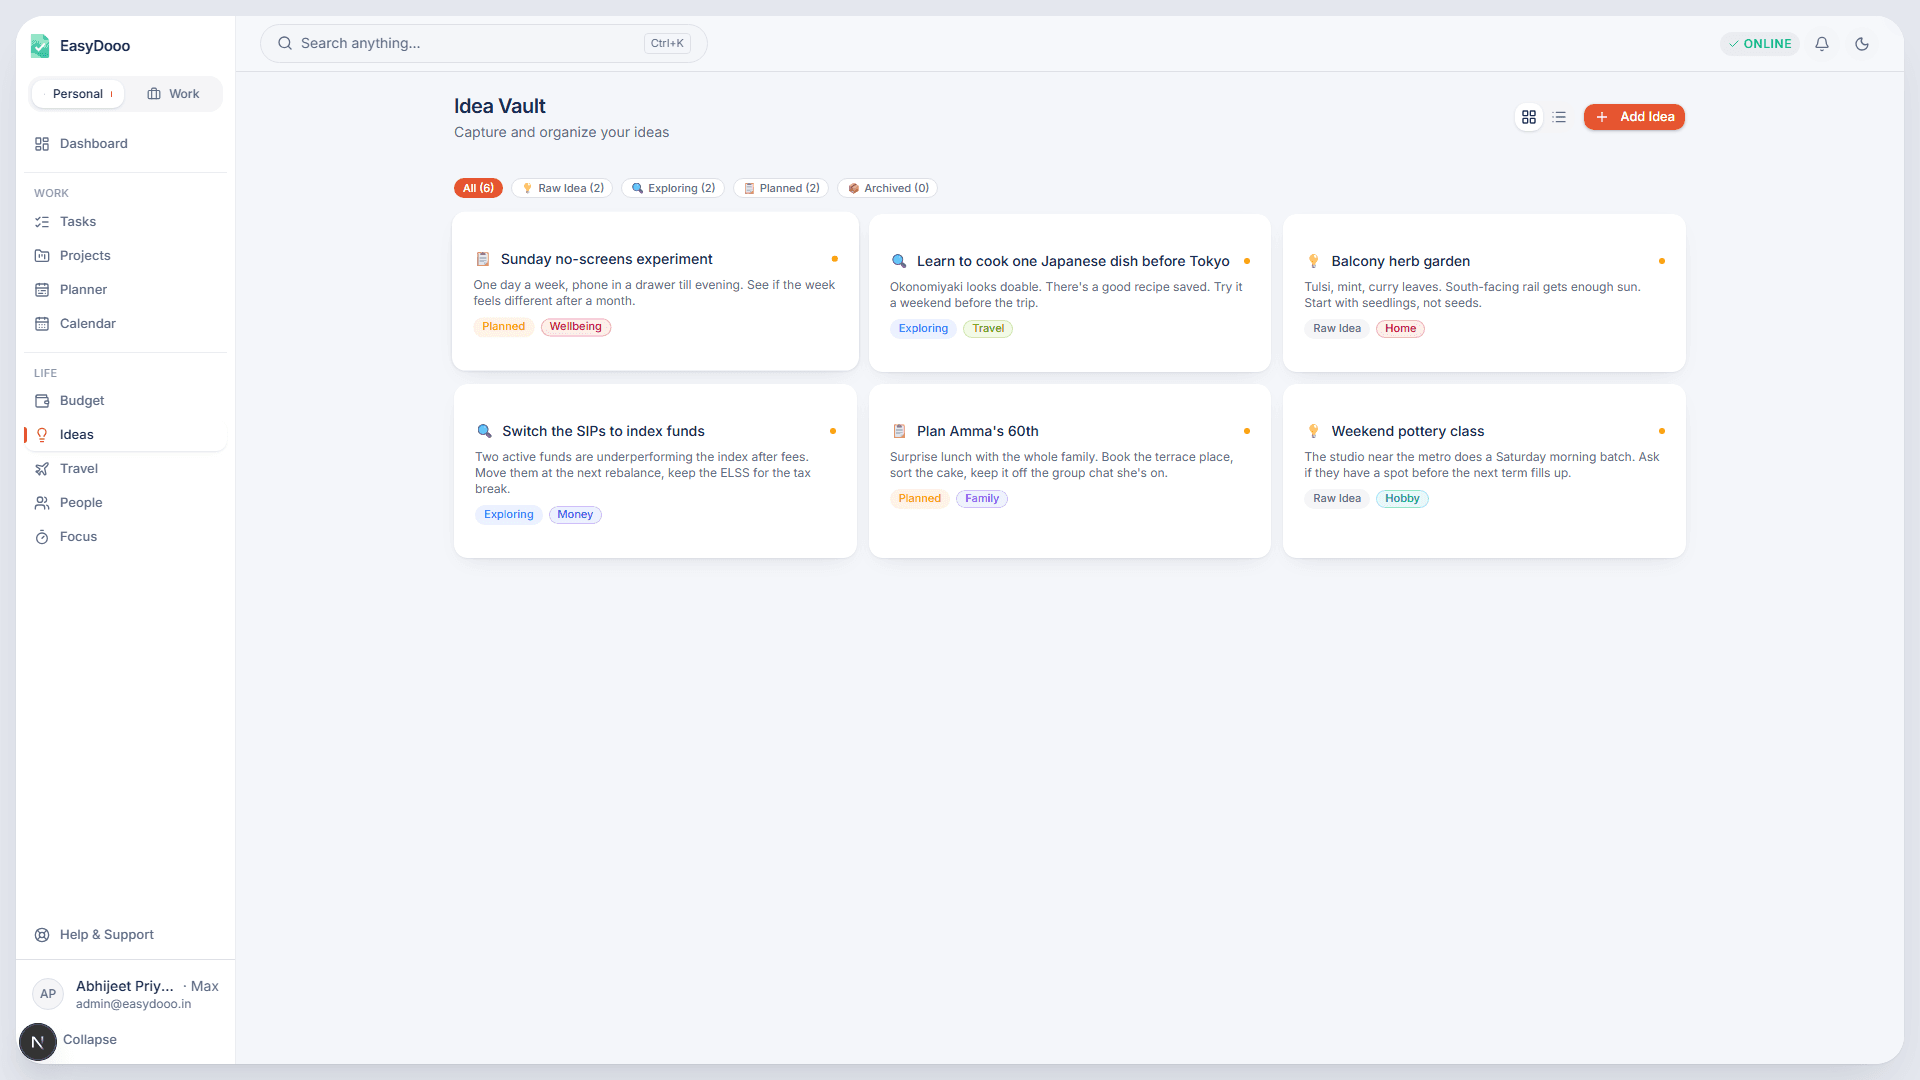The height and width of the screenshot is (1080, 1920).
Task: Click the EasyDooo logo icon
Action: [x=40, y=45]
